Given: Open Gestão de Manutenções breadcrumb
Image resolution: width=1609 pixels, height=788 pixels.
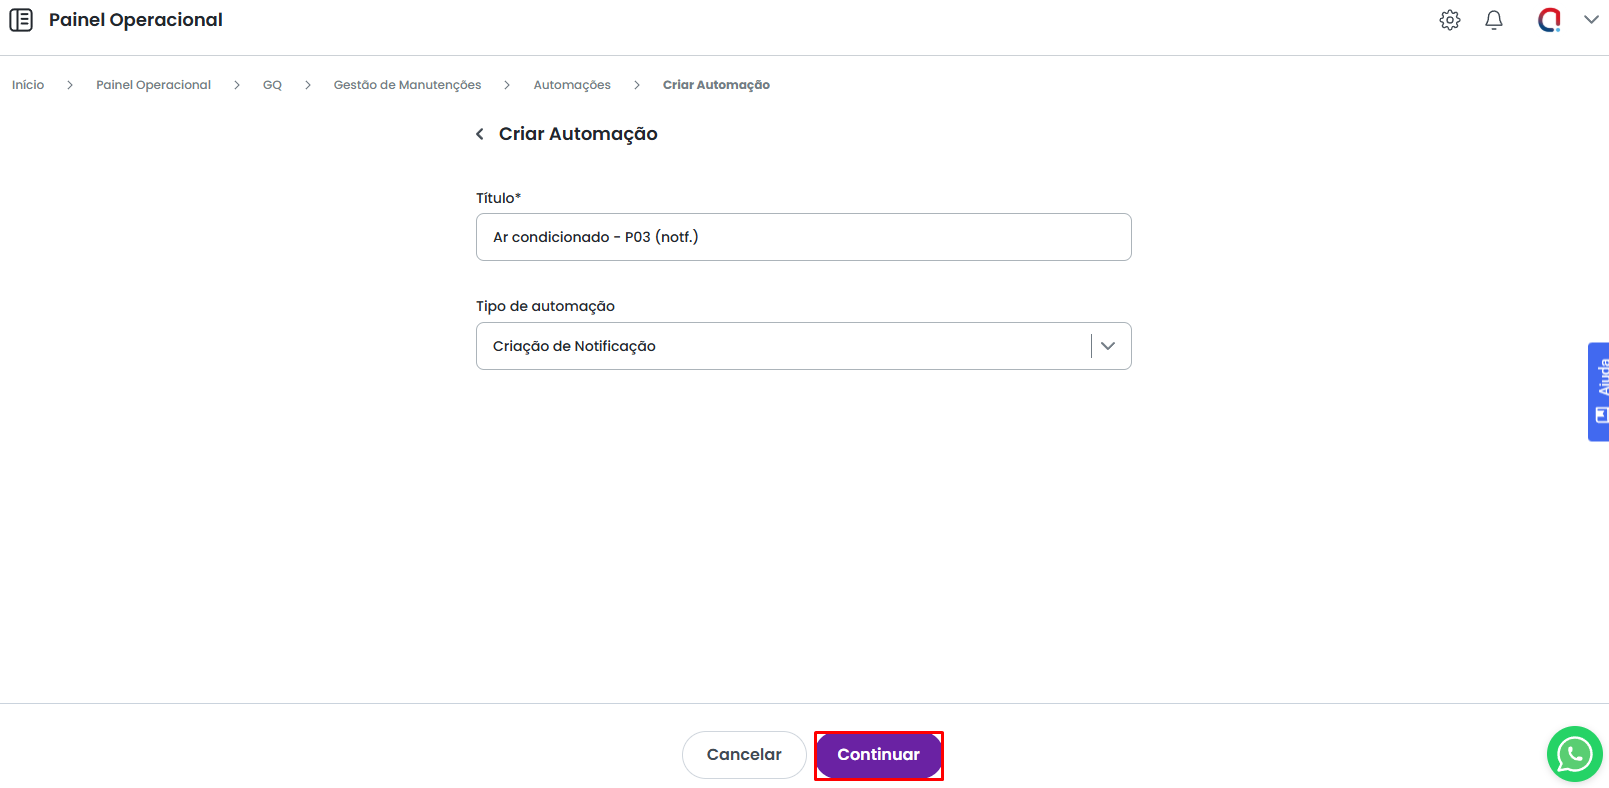Looking at the screenshot, I should (x=407, y=85).
